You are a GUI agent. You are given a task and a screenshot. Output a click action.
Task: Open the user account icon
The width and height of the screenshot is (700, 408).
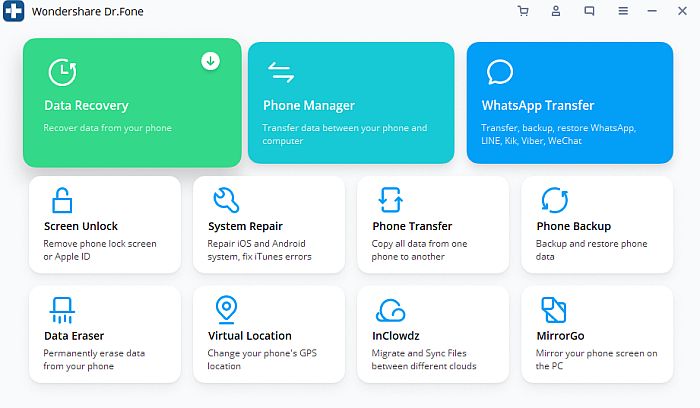(556, 11)
